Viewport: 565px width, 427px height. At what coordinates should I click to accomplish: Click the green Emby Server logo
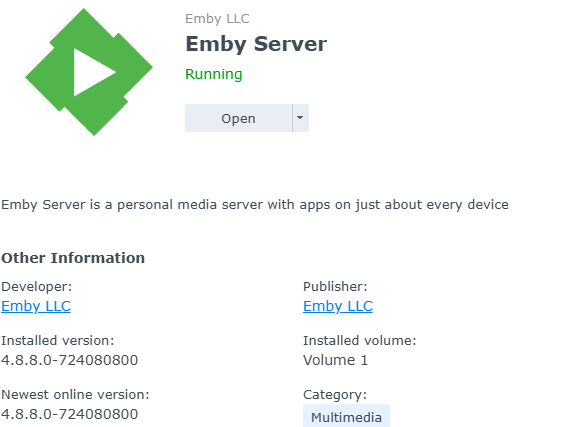point(89,72)
